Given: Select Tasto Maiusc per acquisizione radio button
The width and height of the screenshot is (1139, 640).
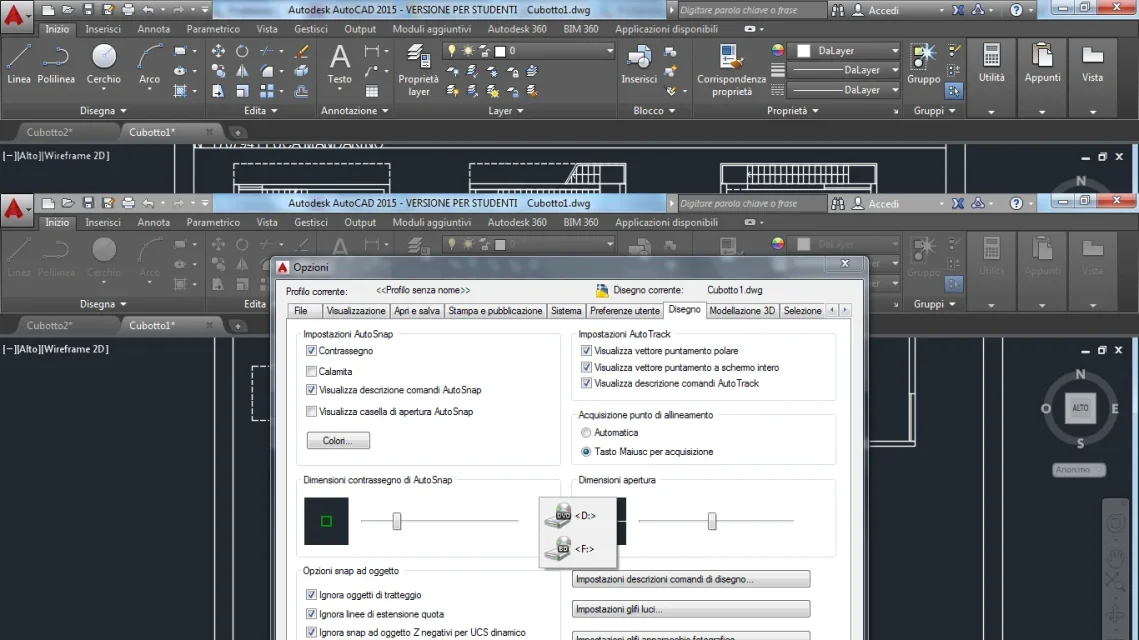Looking at the screenshot, I should [586, 452].
